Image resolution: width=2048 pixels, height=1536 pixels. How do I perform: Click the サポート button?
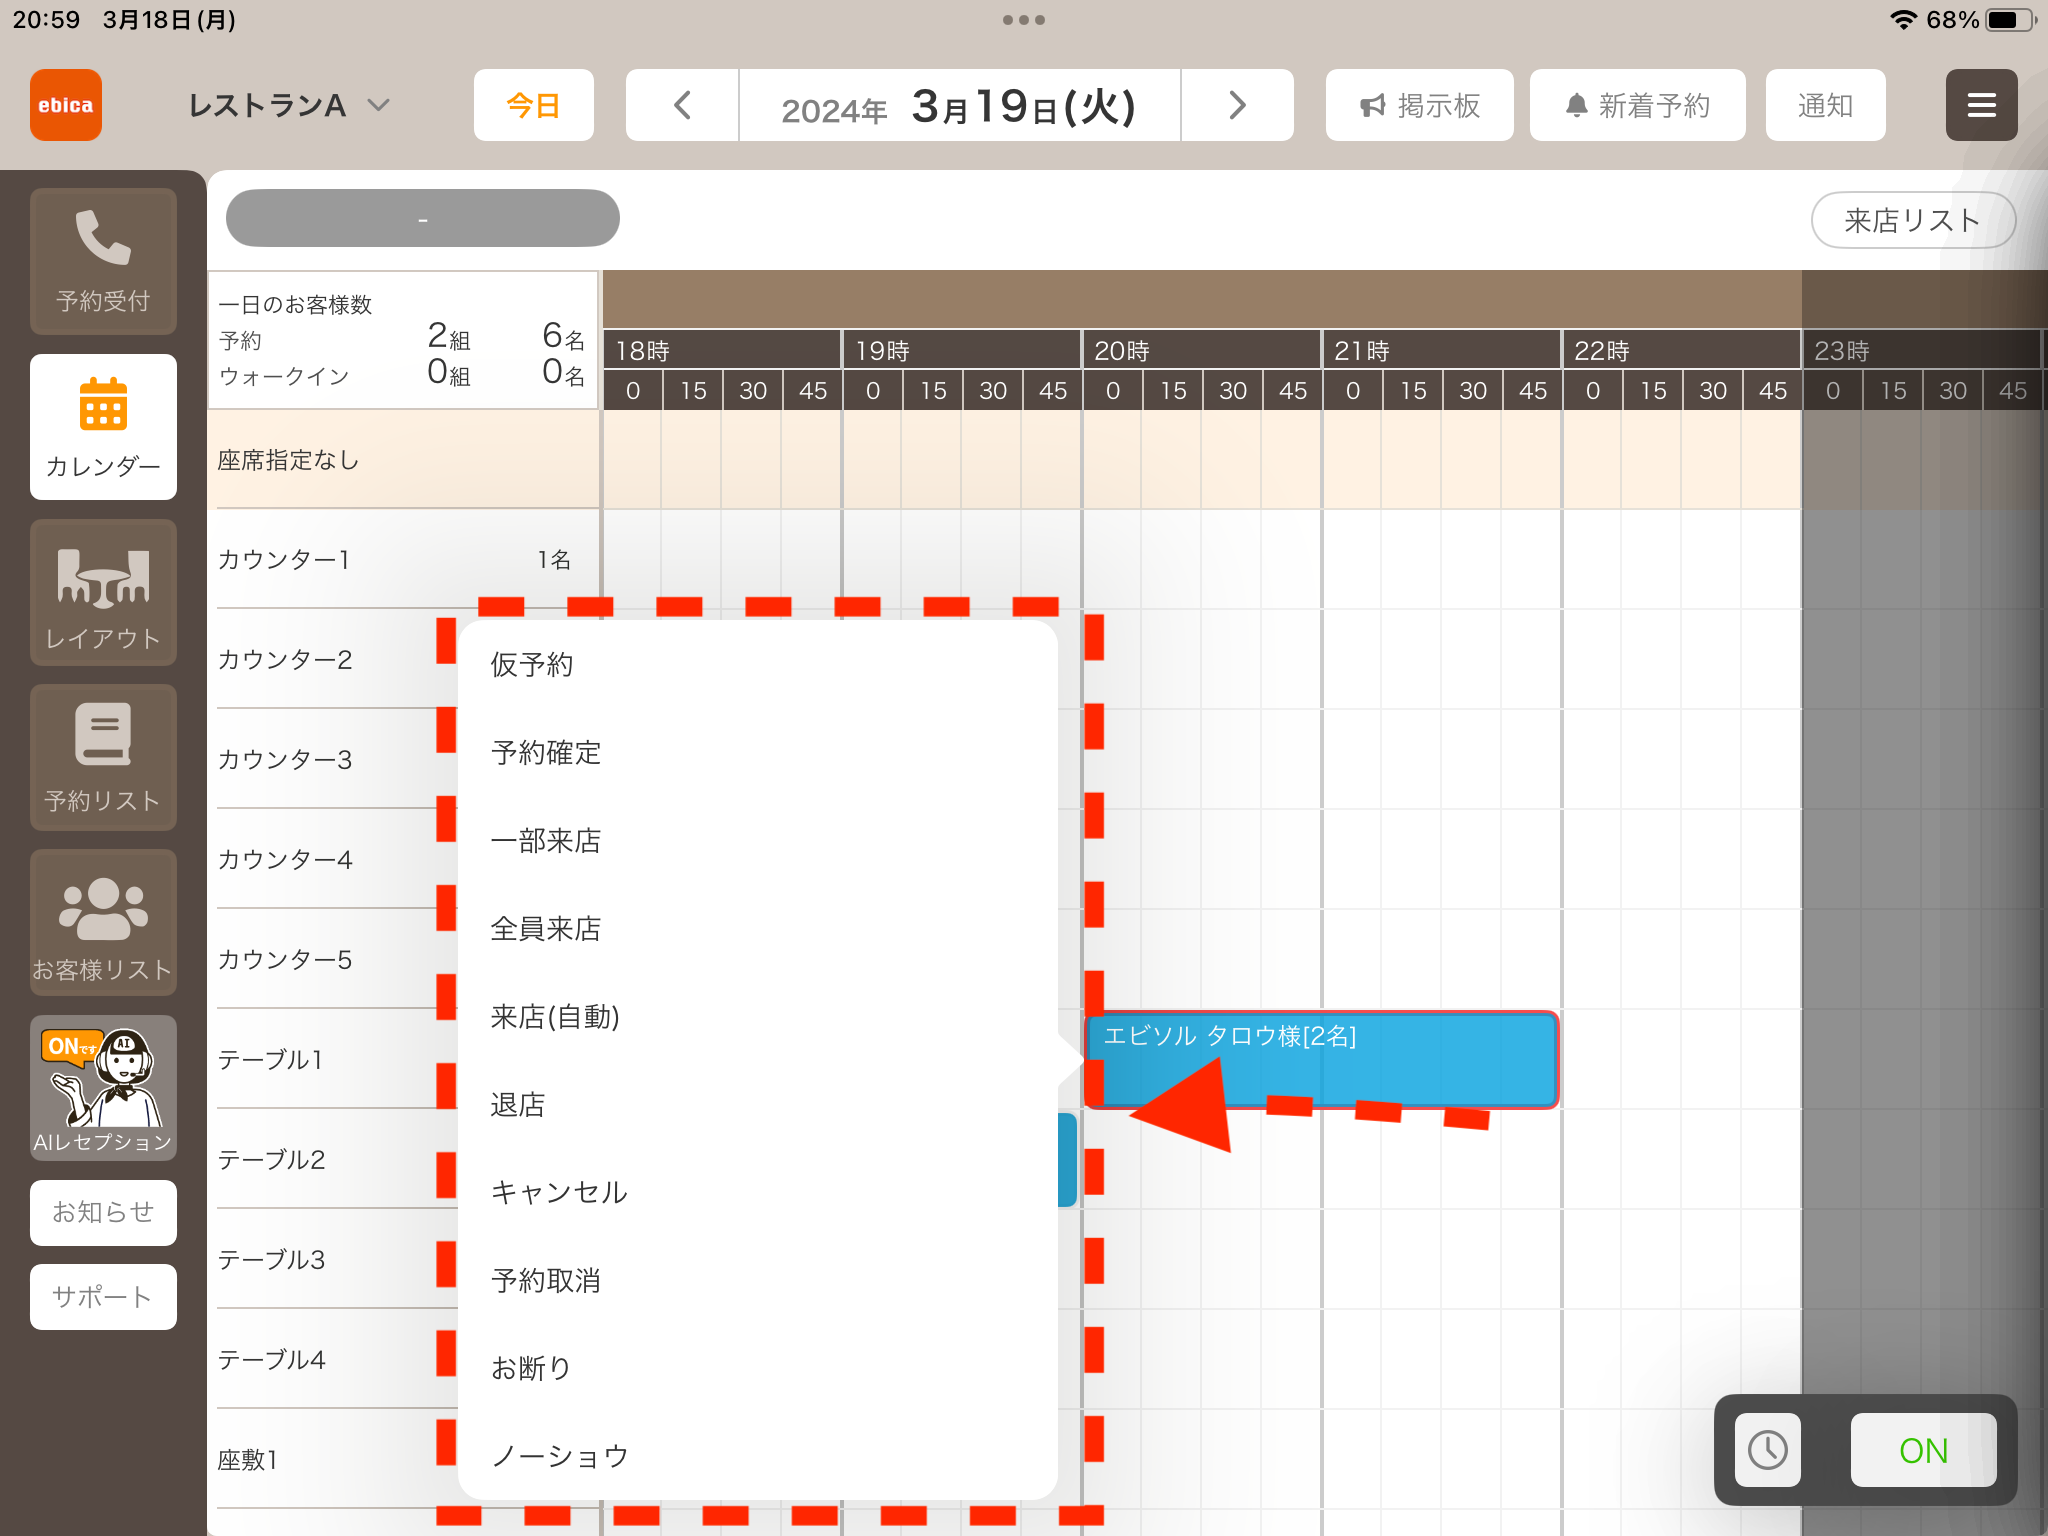point(103,1297)
